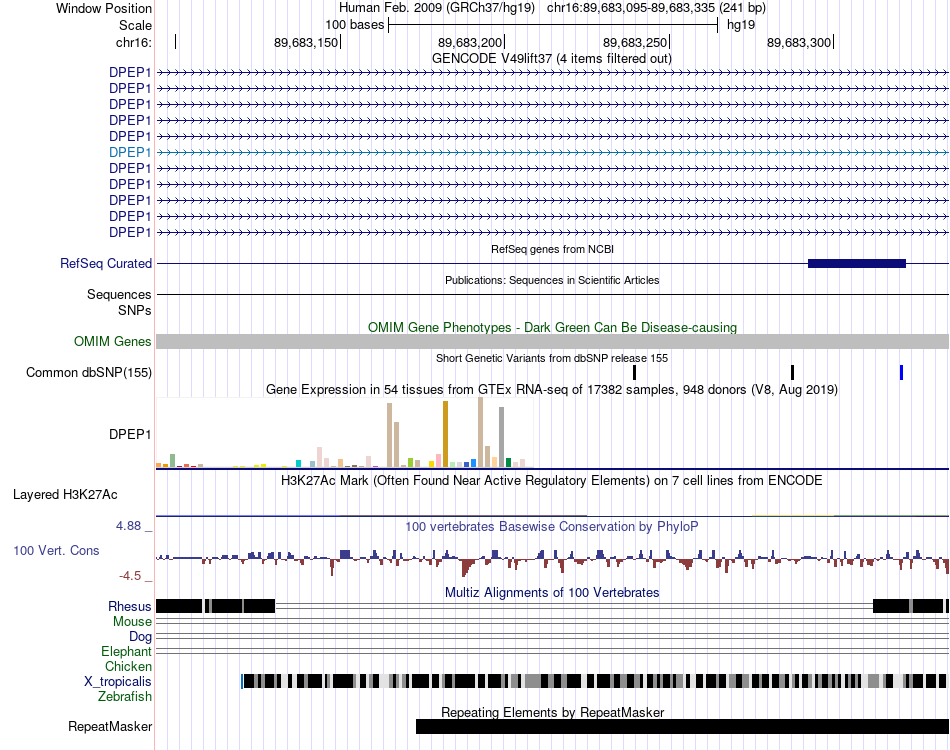The width and height of the screenshot is (950, 750).
Task: Open the RefSeq genes from NCBI track title
Action: [552, 249]
